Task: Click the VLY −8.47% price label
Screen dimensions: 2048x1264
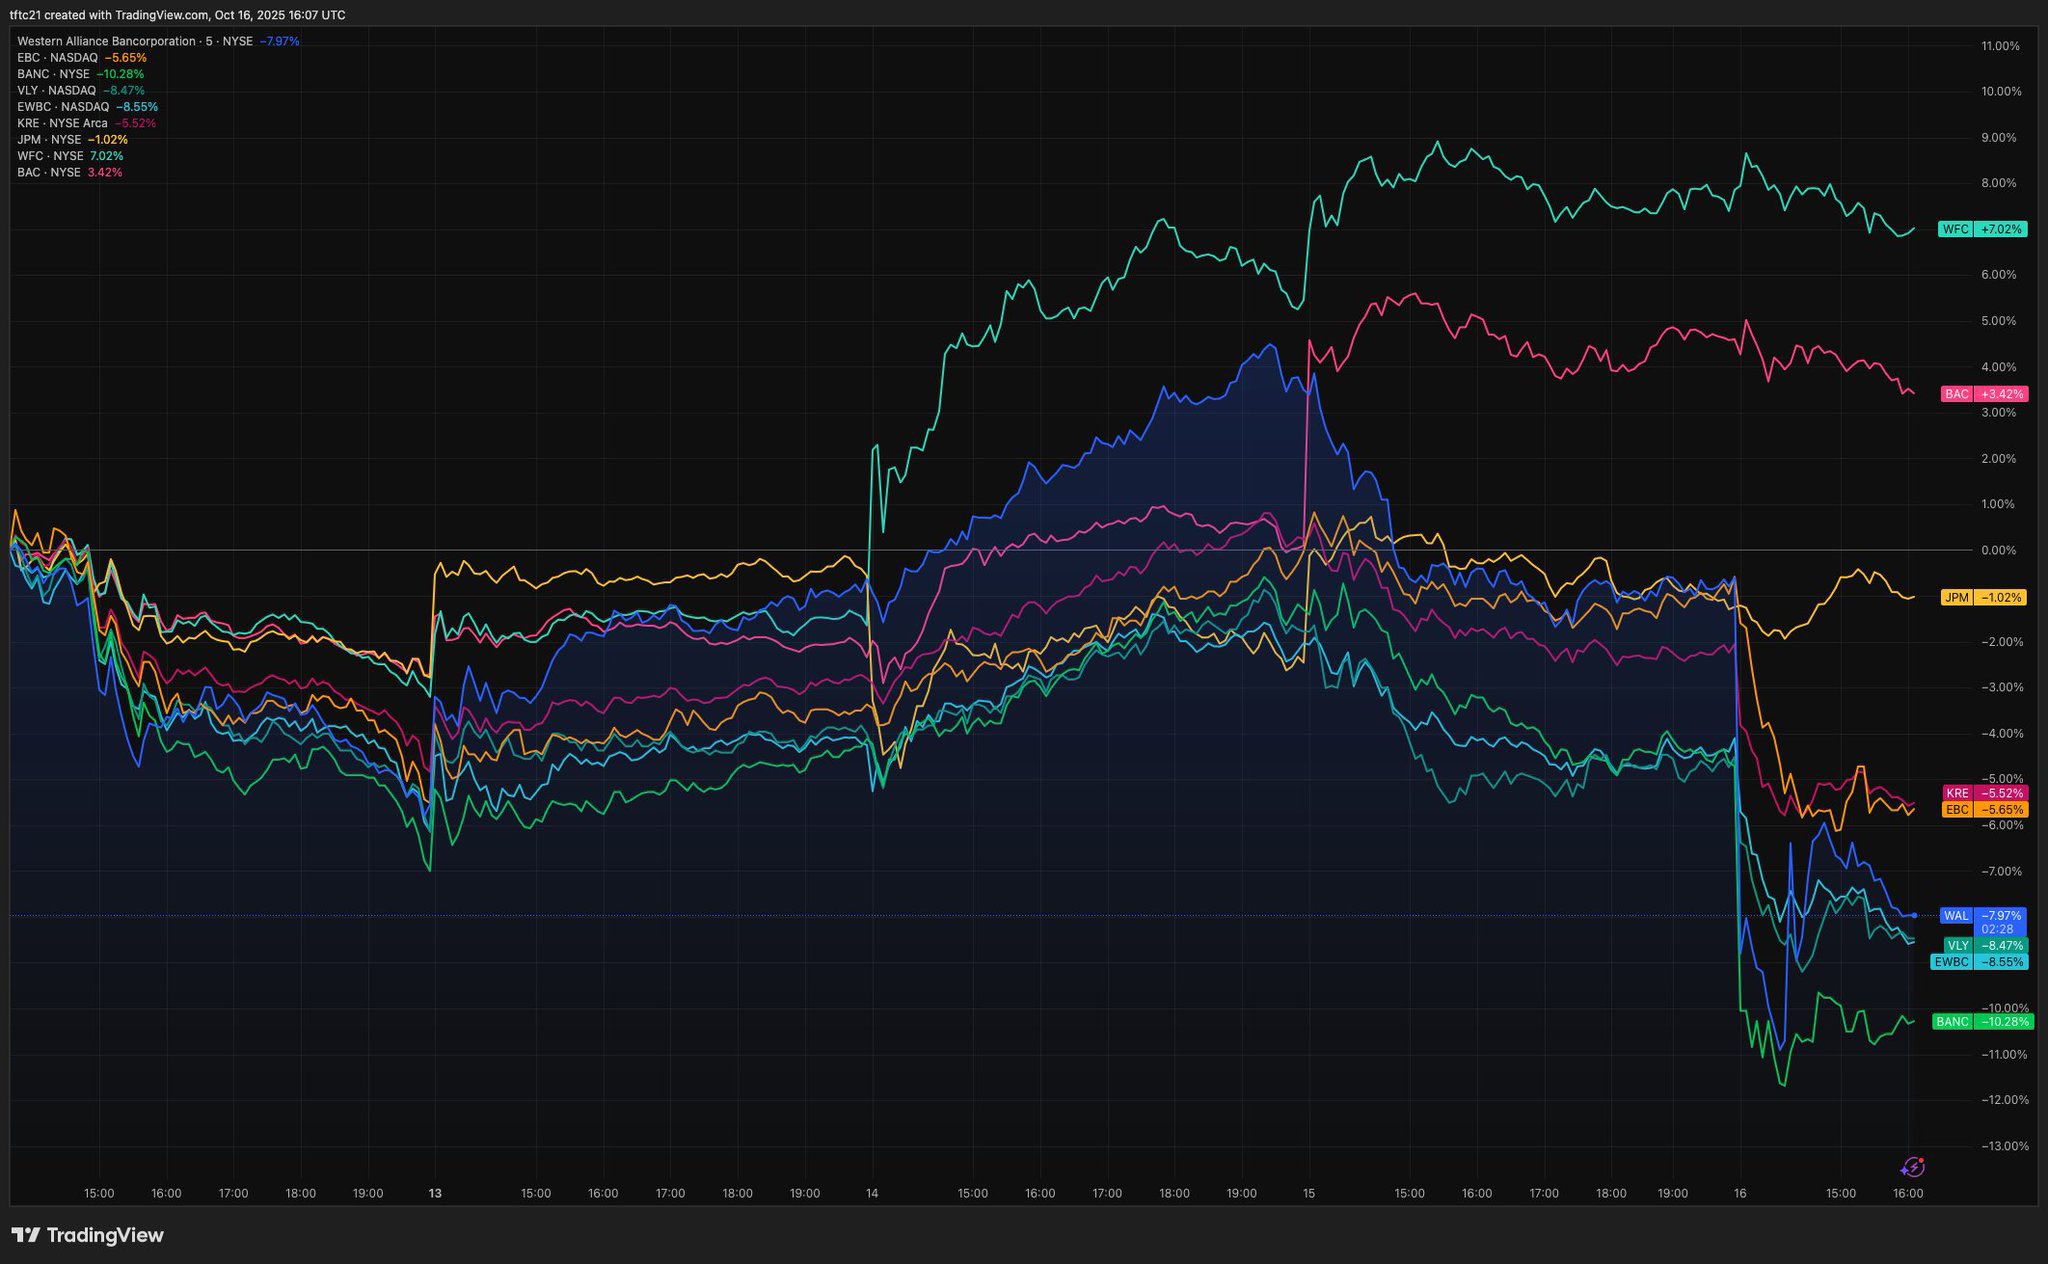Action: point(1986,945)
